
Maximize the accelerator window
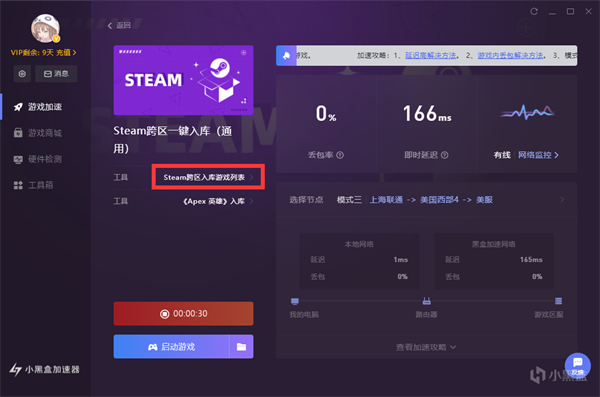[x=570, y=11]
